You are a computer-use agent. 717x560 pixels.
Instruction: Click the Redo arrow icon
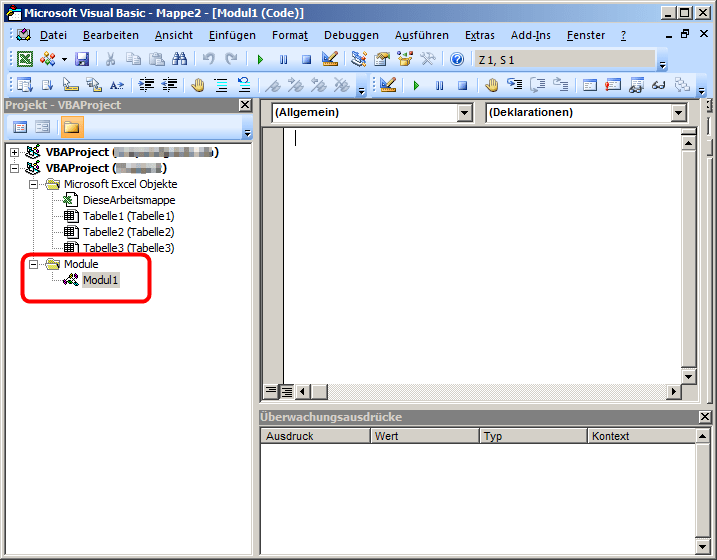coord(231,59)
